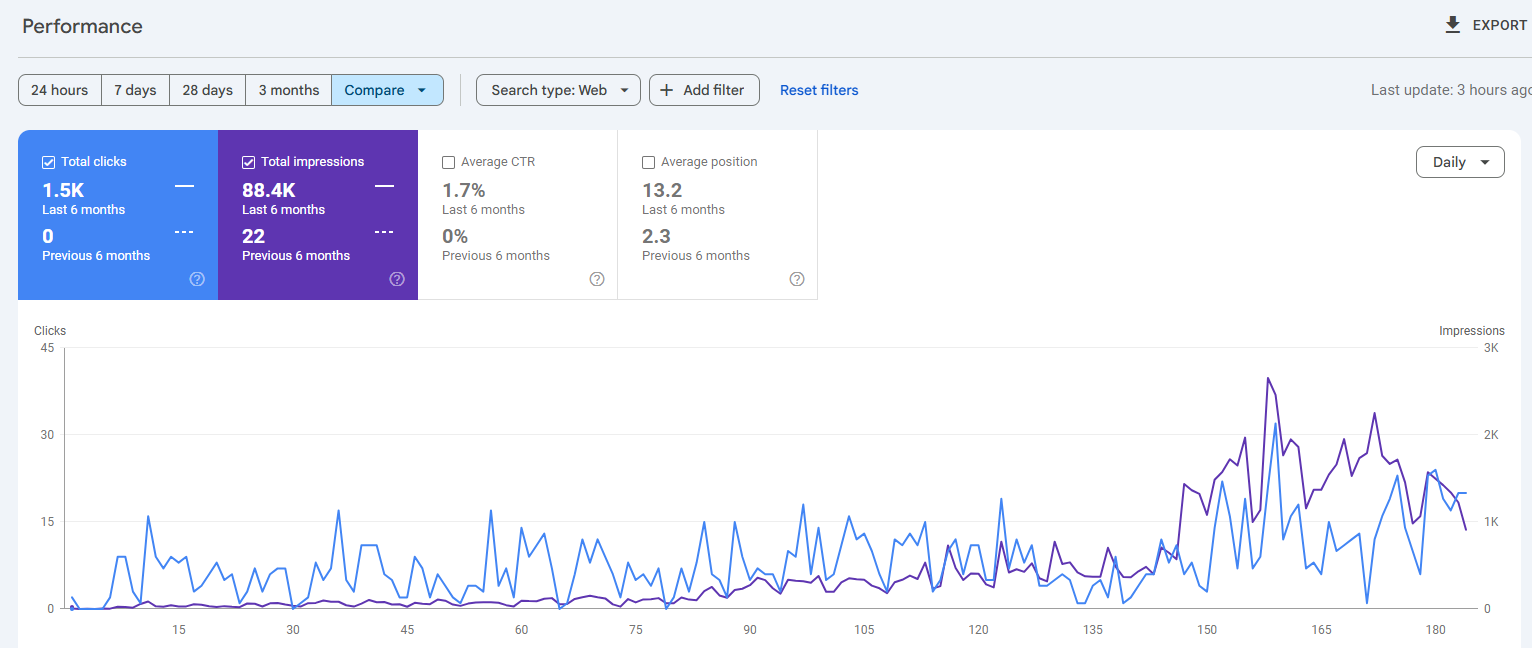Click the Reset filters link
This screenshot has width=1532, height=648.
pos(819,90)
